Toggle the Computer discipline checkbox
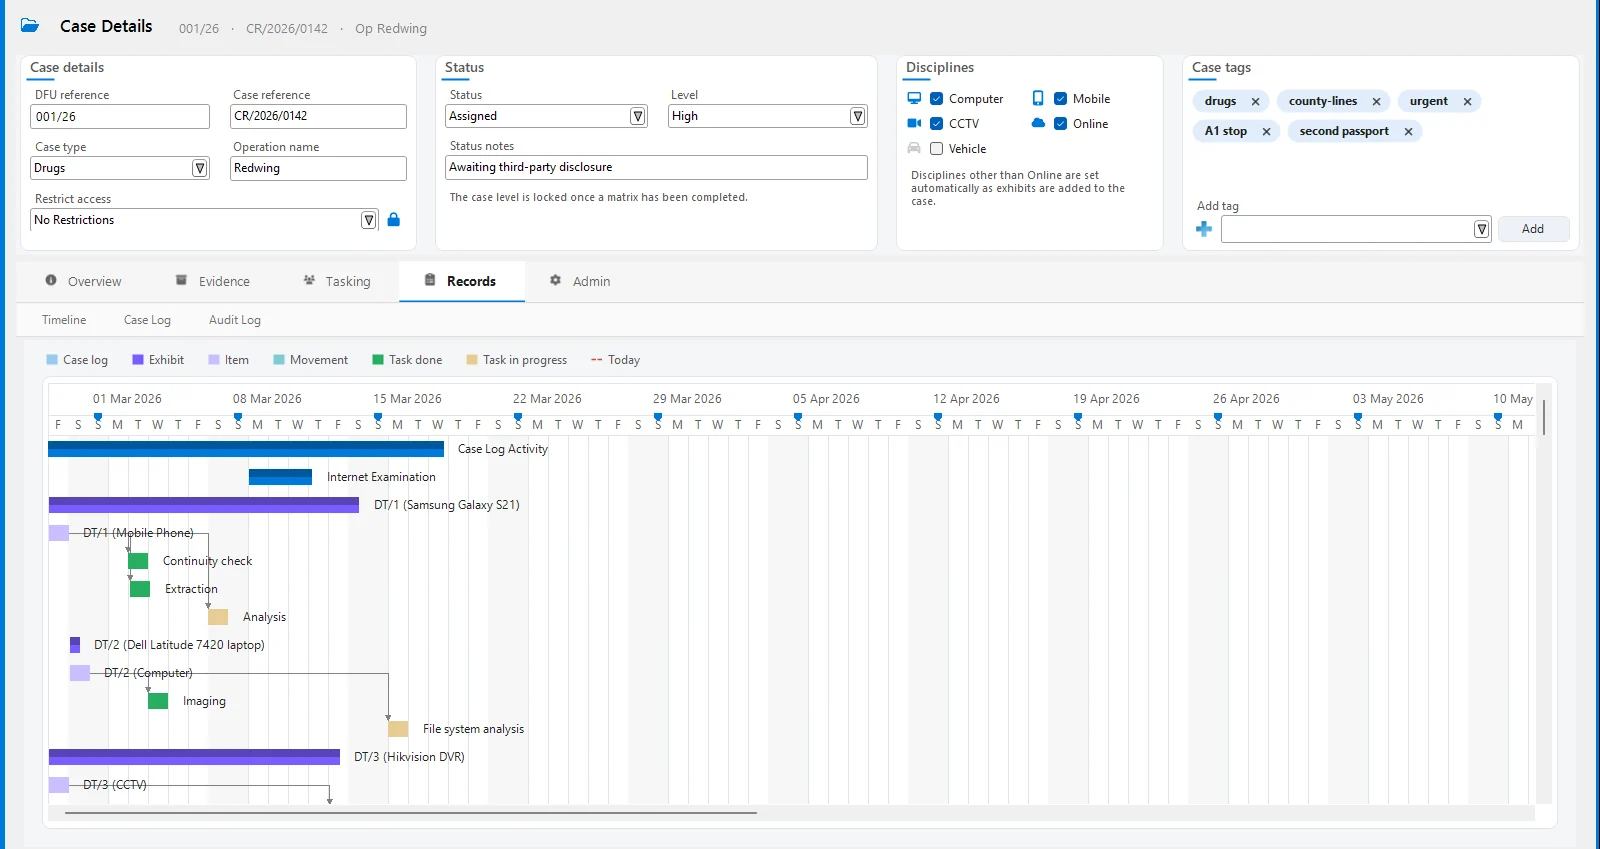Image resolution: width=1600 pixels, height=849 pixels. click(x=937, y=99)
